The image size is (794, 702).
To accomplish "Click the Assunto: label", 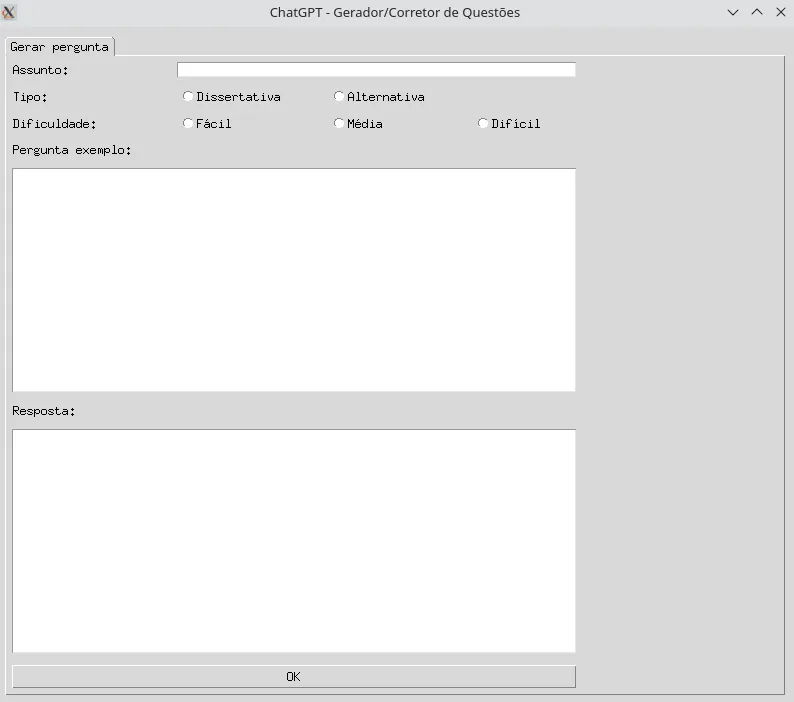I will pos(40,70).
